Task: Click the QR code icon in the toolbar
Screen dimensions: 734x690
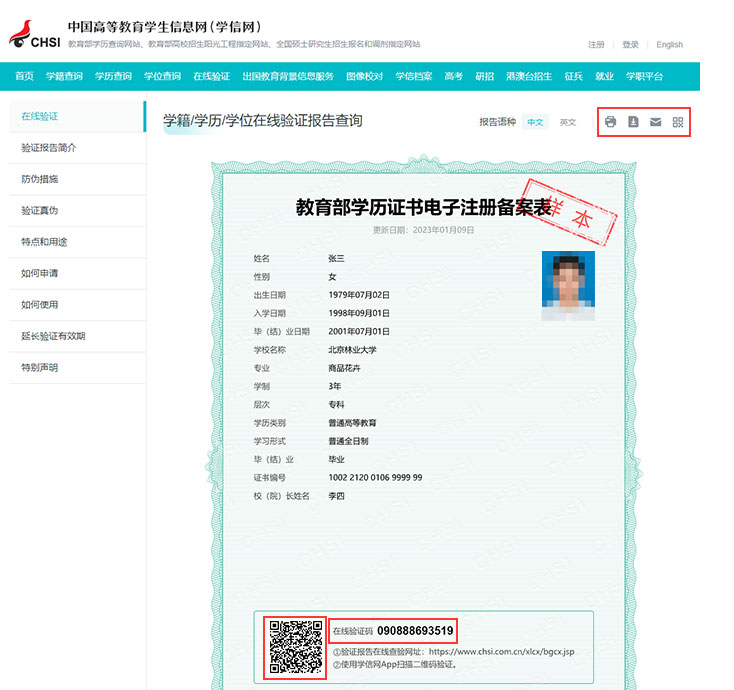Action: tap(678, 122)
